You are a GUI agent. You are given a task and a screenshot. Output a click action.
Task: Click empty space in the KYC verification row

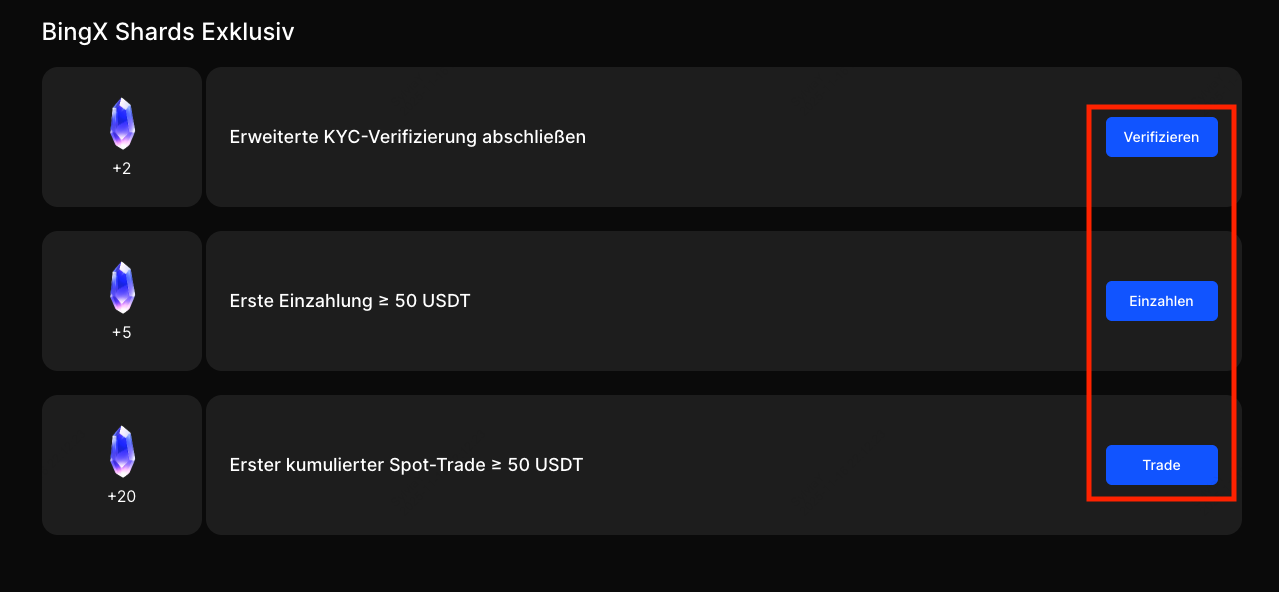[820, 137]
